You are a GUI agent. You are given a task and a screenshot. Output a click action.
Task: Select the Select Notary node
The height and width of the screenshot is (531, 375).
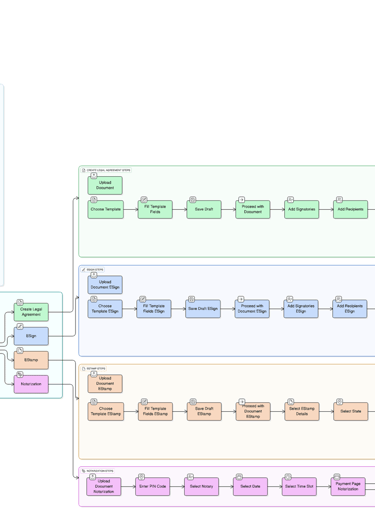coord(201,487)
